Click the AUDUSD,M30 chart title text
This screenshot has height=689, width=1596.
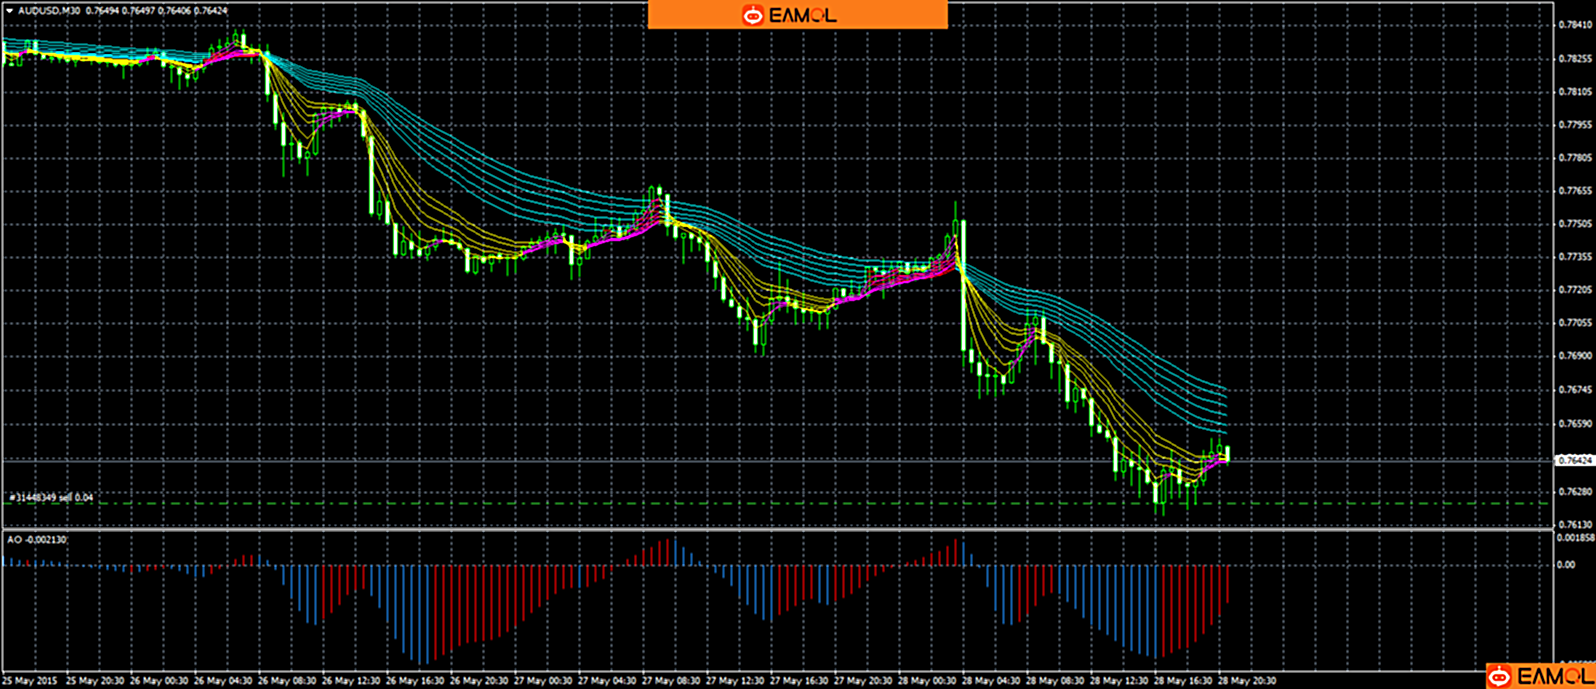tap(51, 11)
